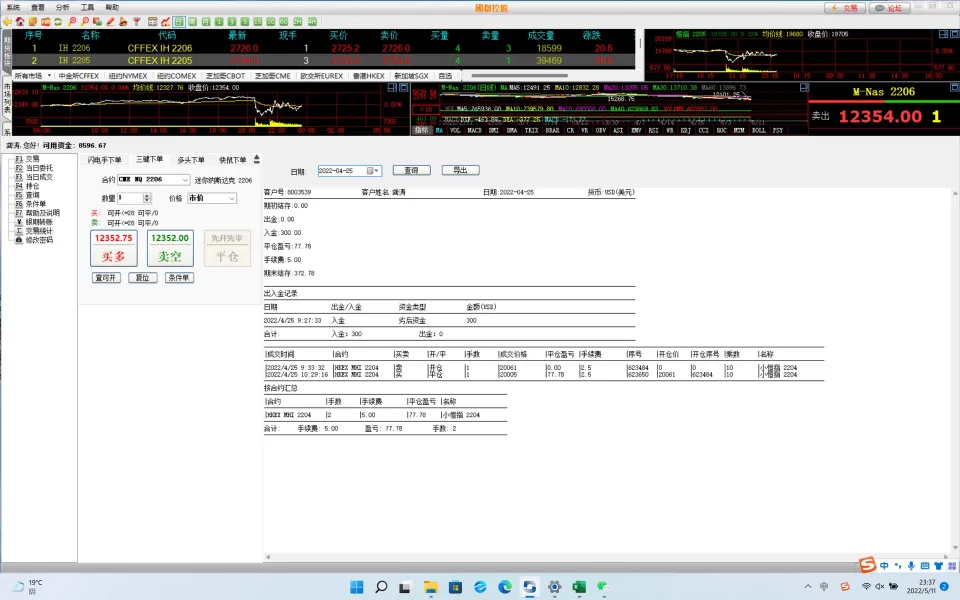Click the red pencil drawing icon
Screen dimensions: 960x600
pos(110,20)
